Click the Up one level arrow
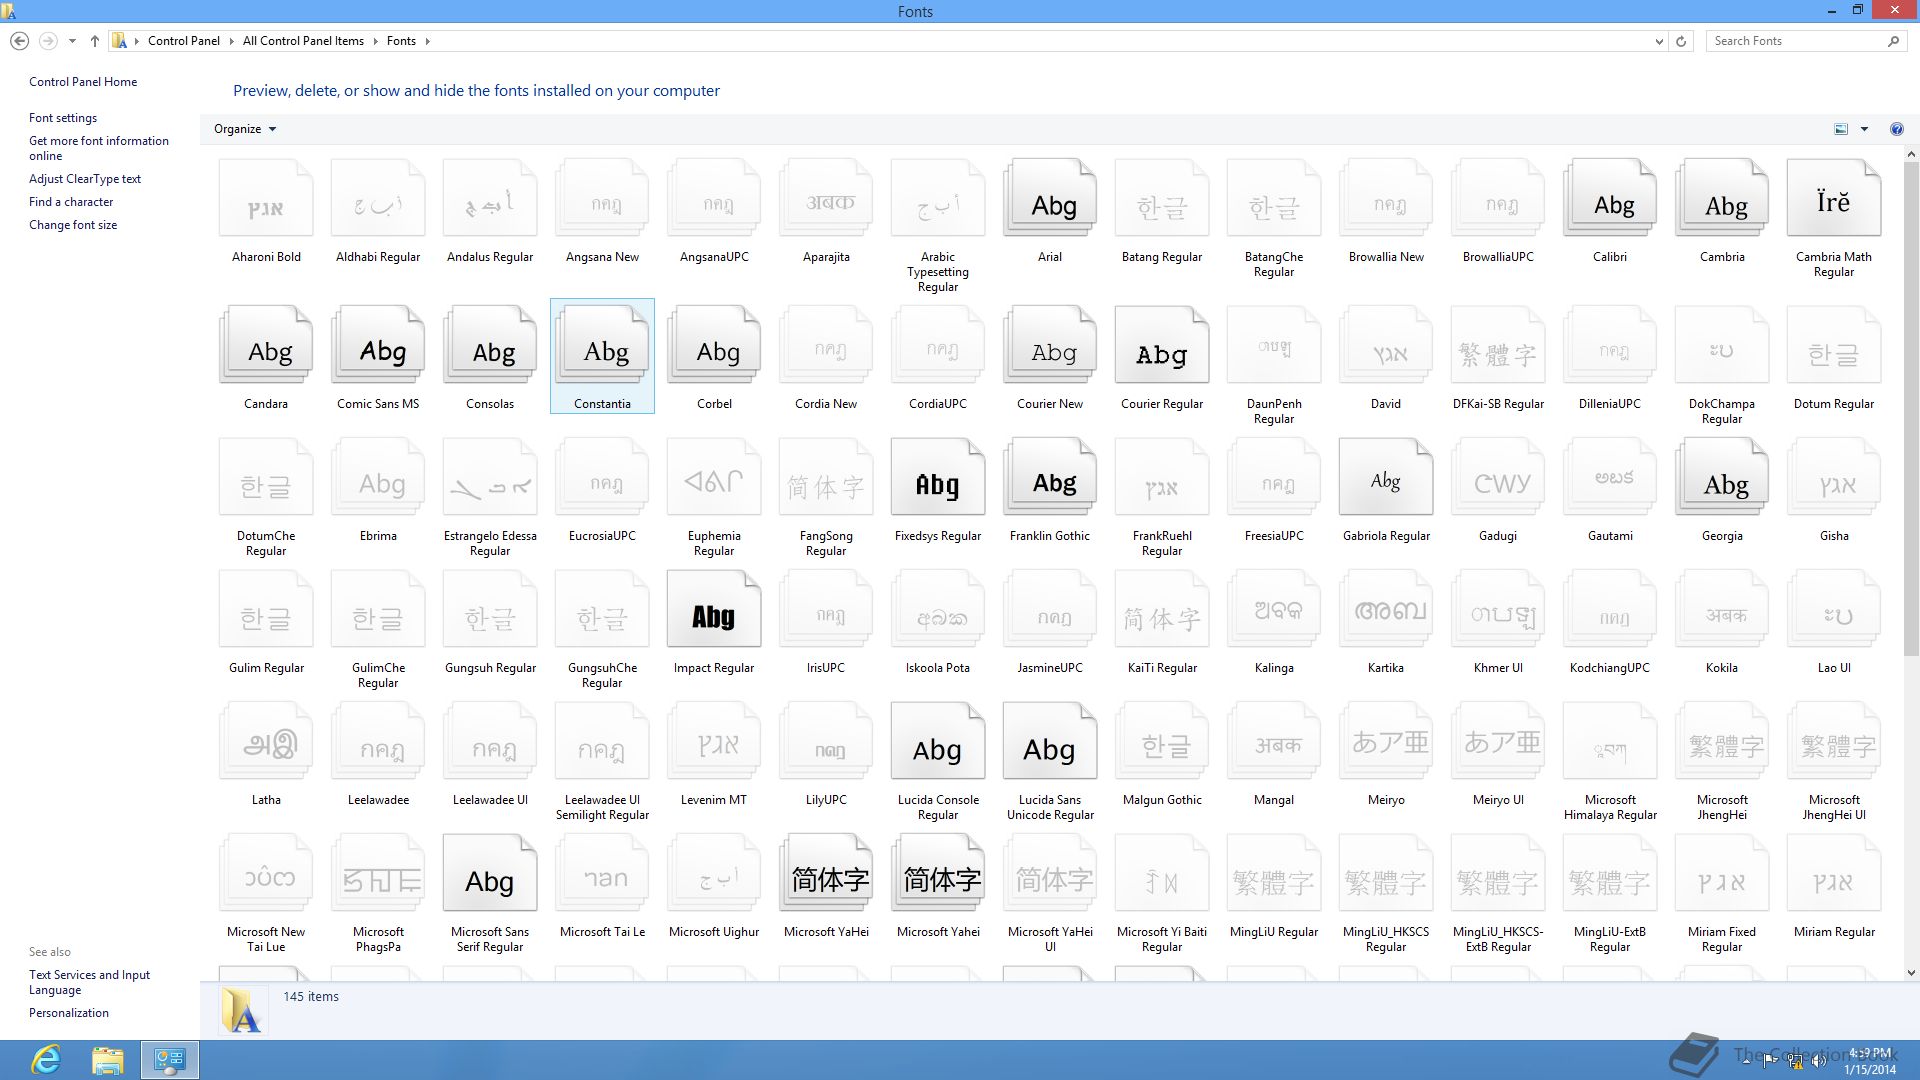 (x=95, y=41)
